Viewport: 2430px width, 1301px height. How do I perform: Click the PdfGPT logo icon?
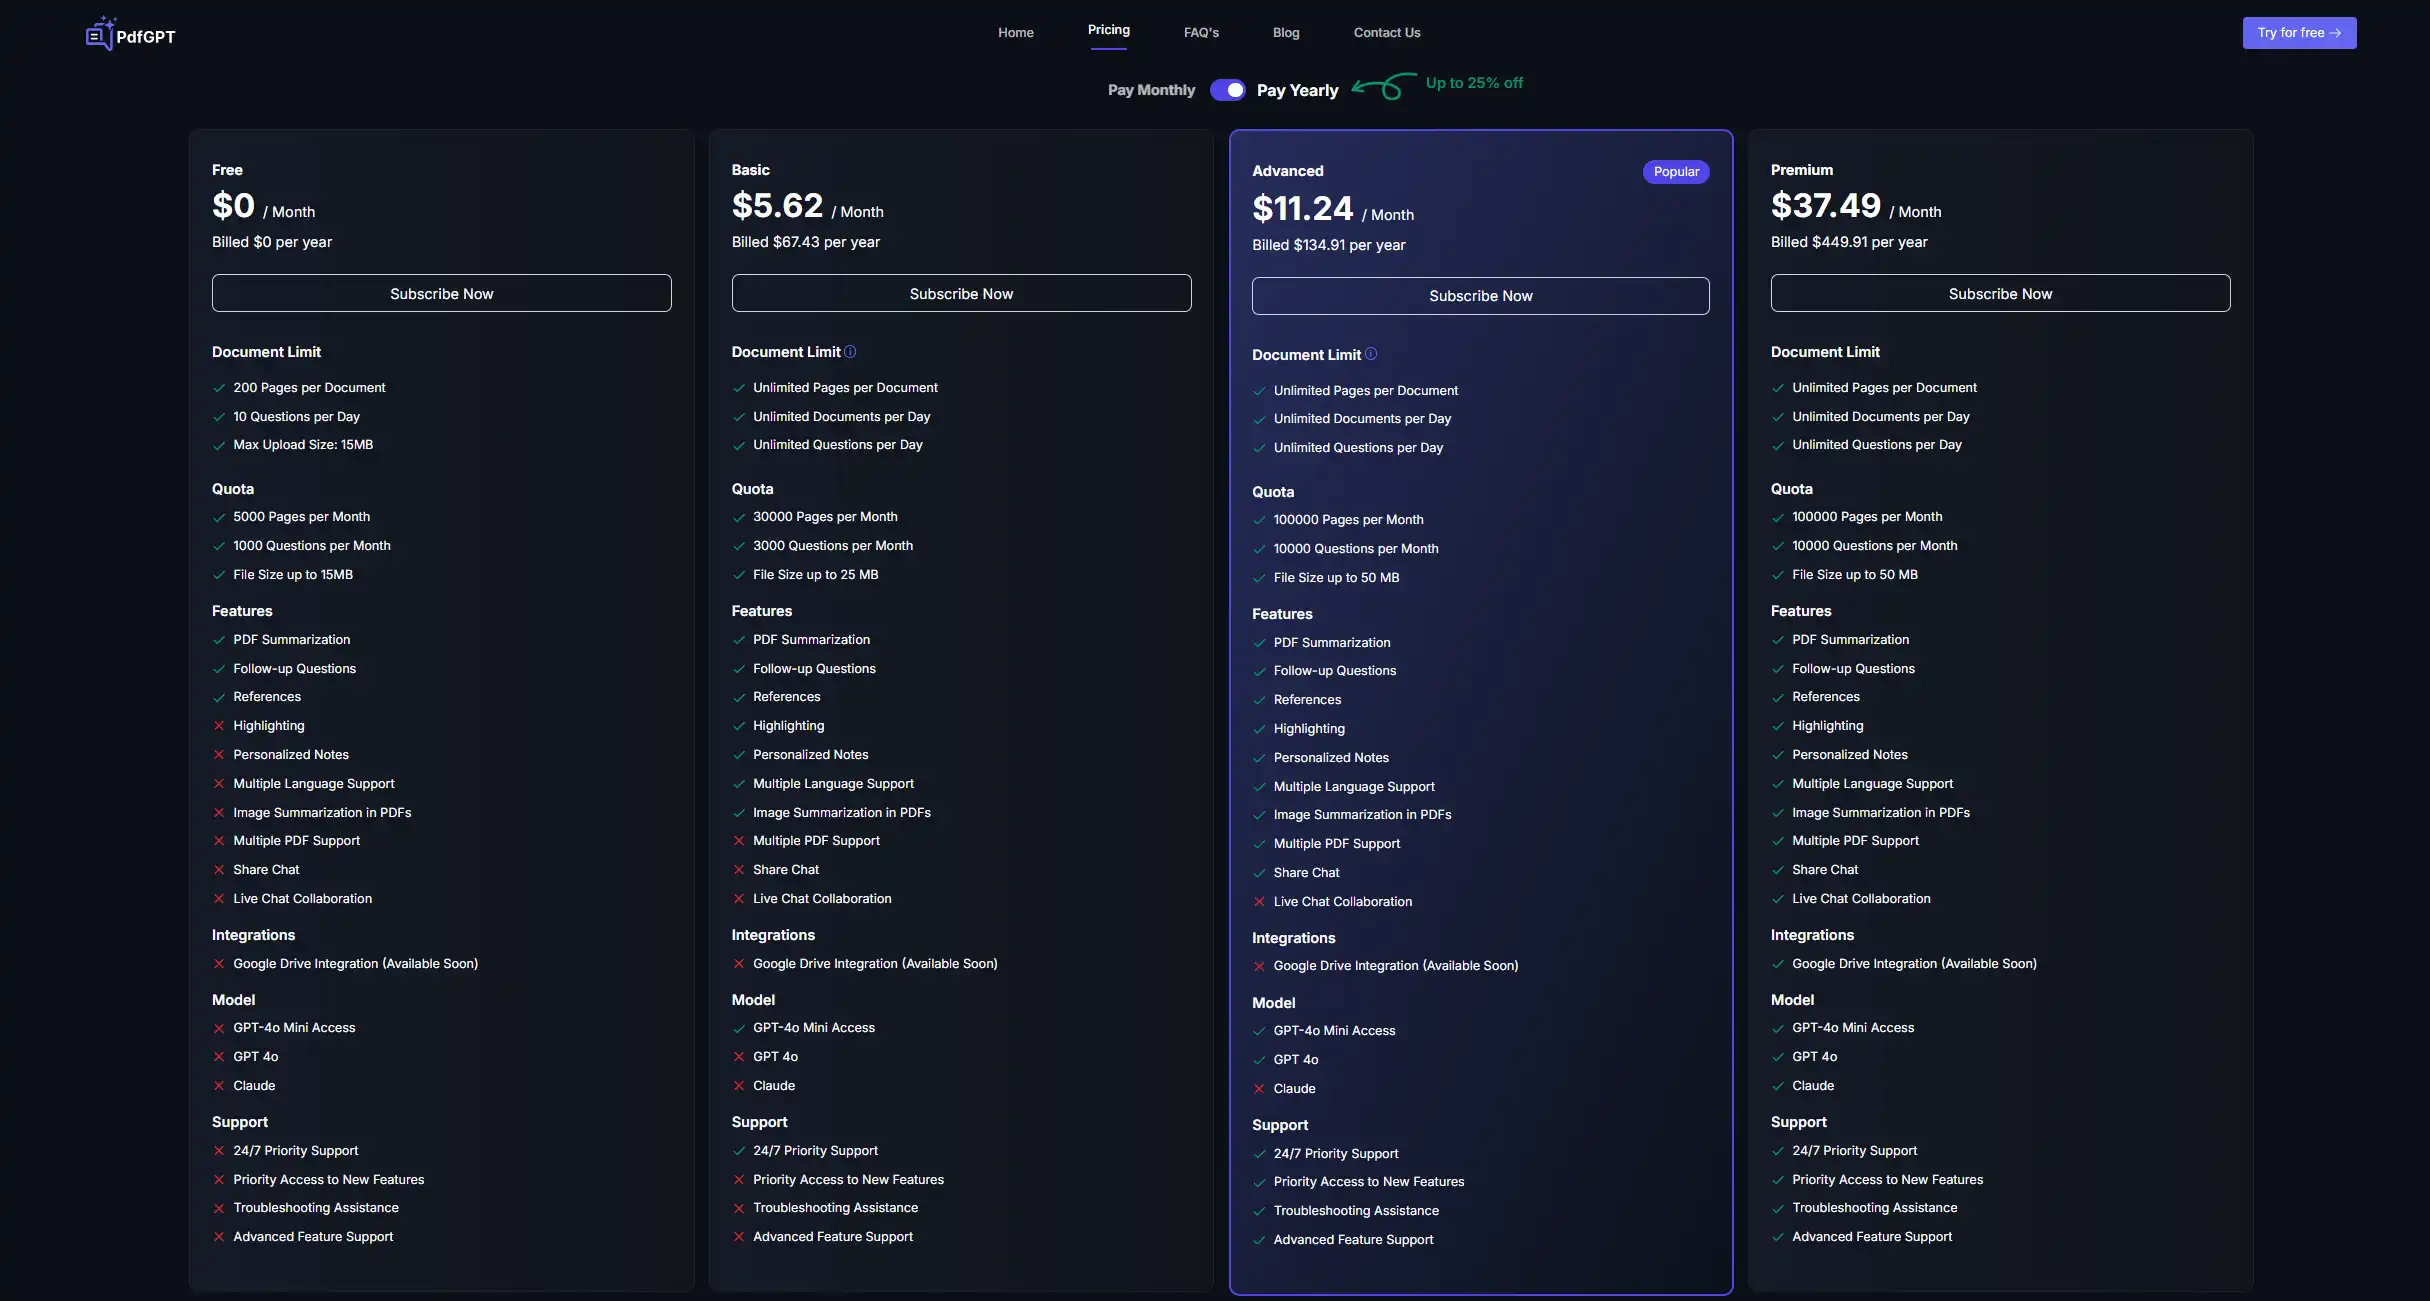pyautogui.click(x=100, y=34)
